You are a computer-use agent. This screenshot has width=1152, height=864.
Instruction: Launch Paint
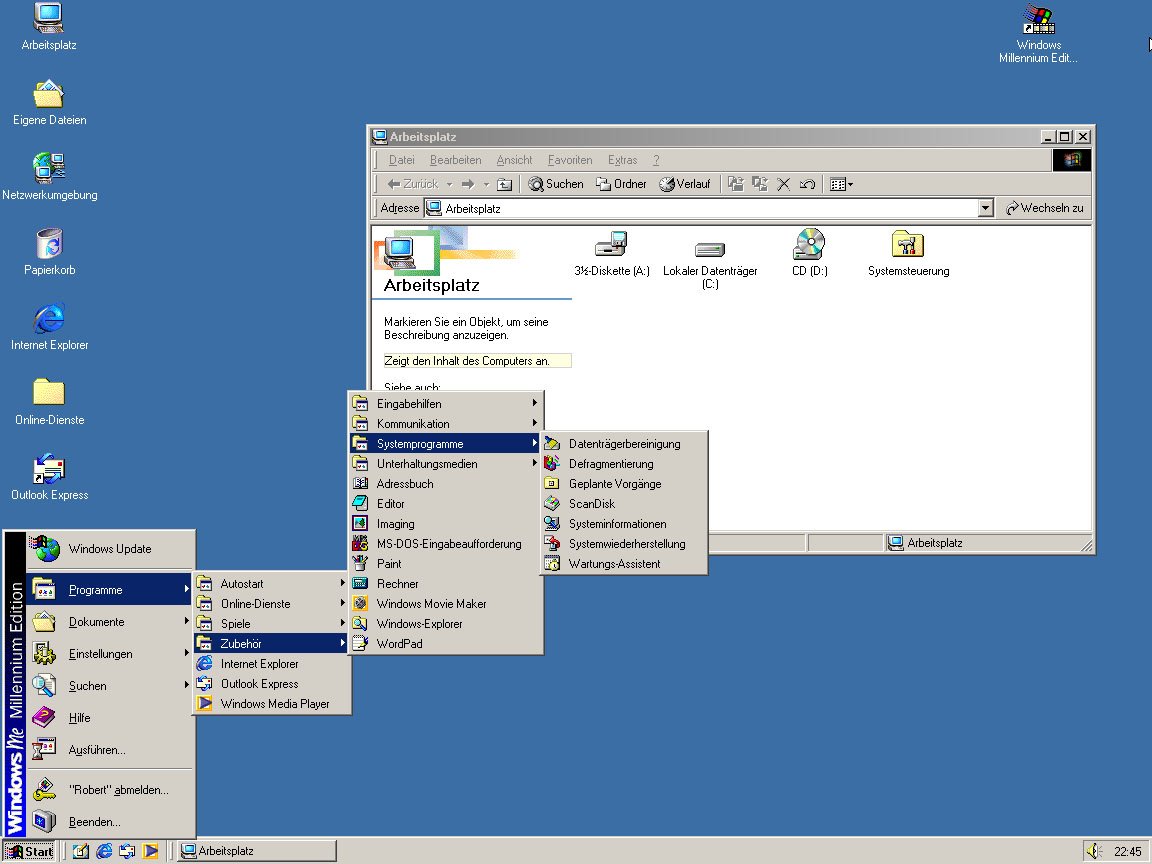445,564
